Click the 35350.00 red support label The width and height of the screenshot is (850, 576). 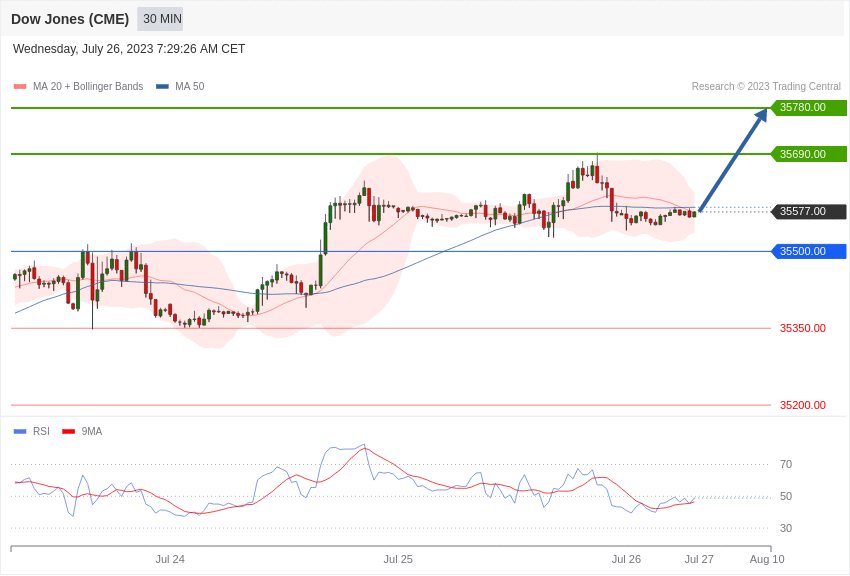[x=803, y=328]
